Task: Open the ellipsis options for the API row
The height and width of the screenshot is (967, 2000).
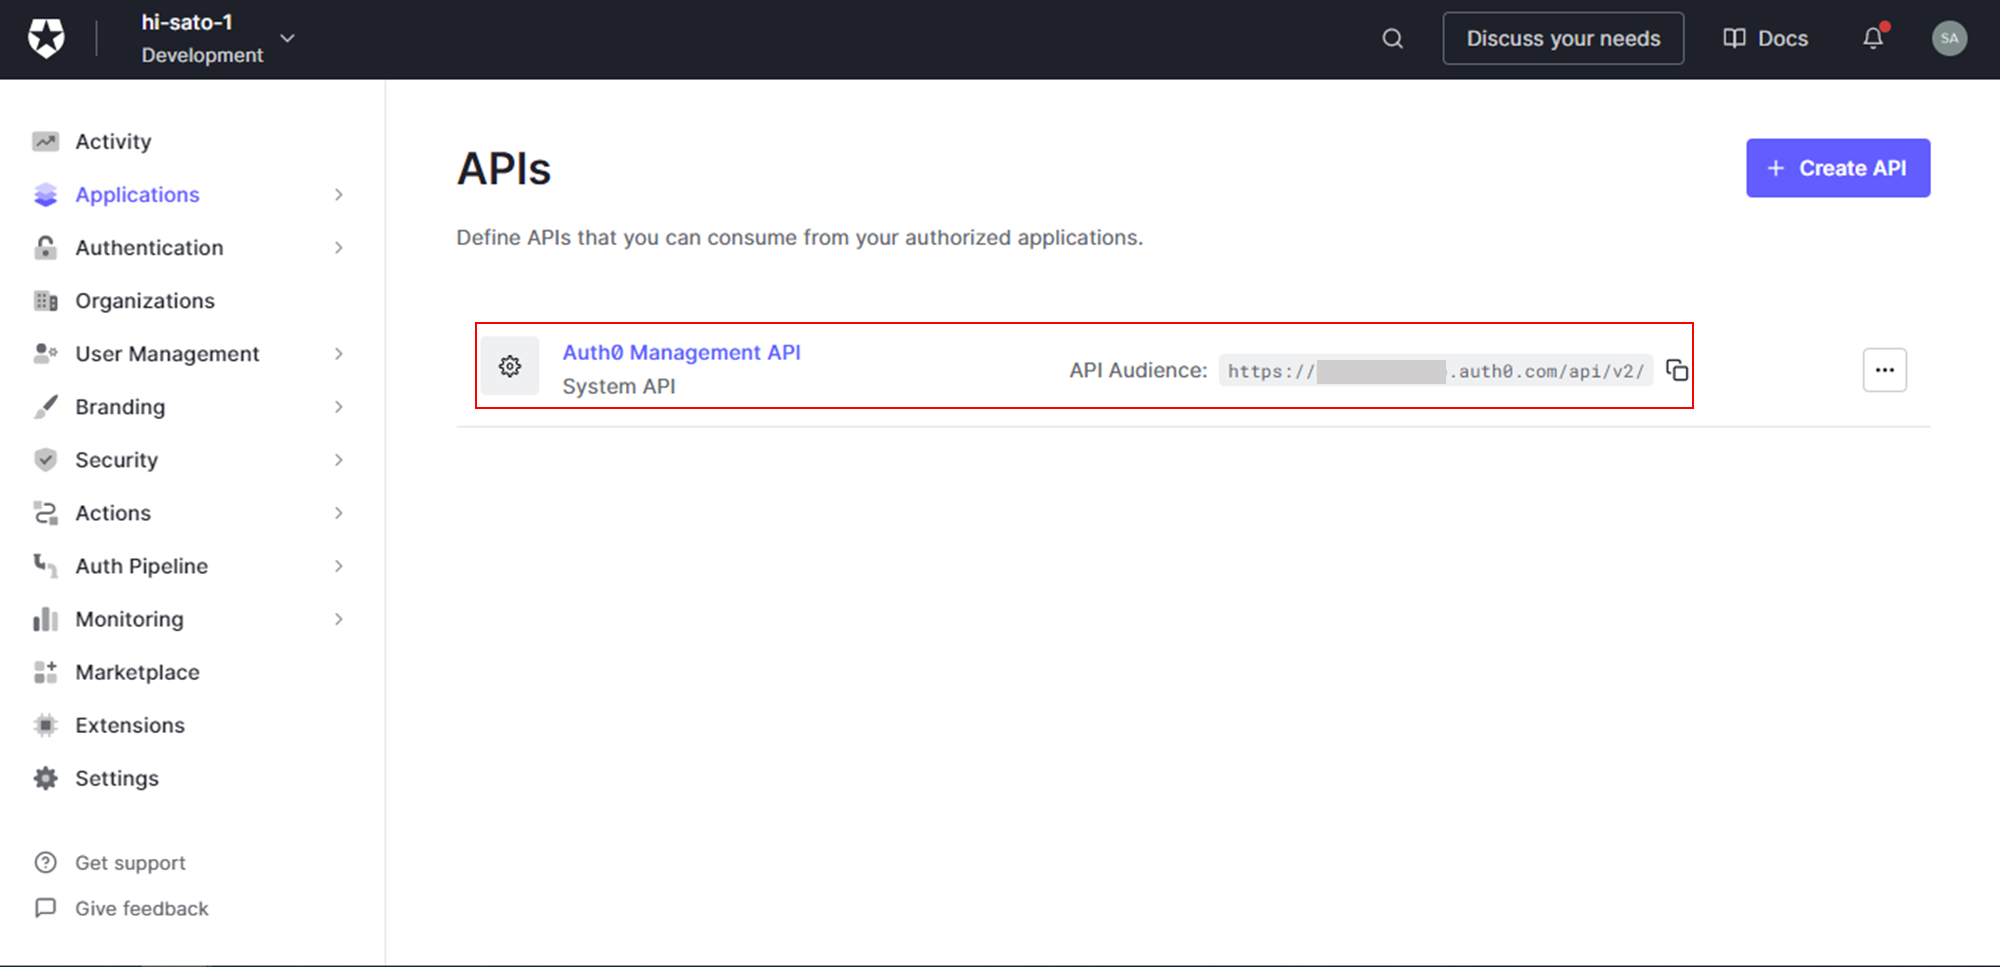Action: coord(1884,369)
